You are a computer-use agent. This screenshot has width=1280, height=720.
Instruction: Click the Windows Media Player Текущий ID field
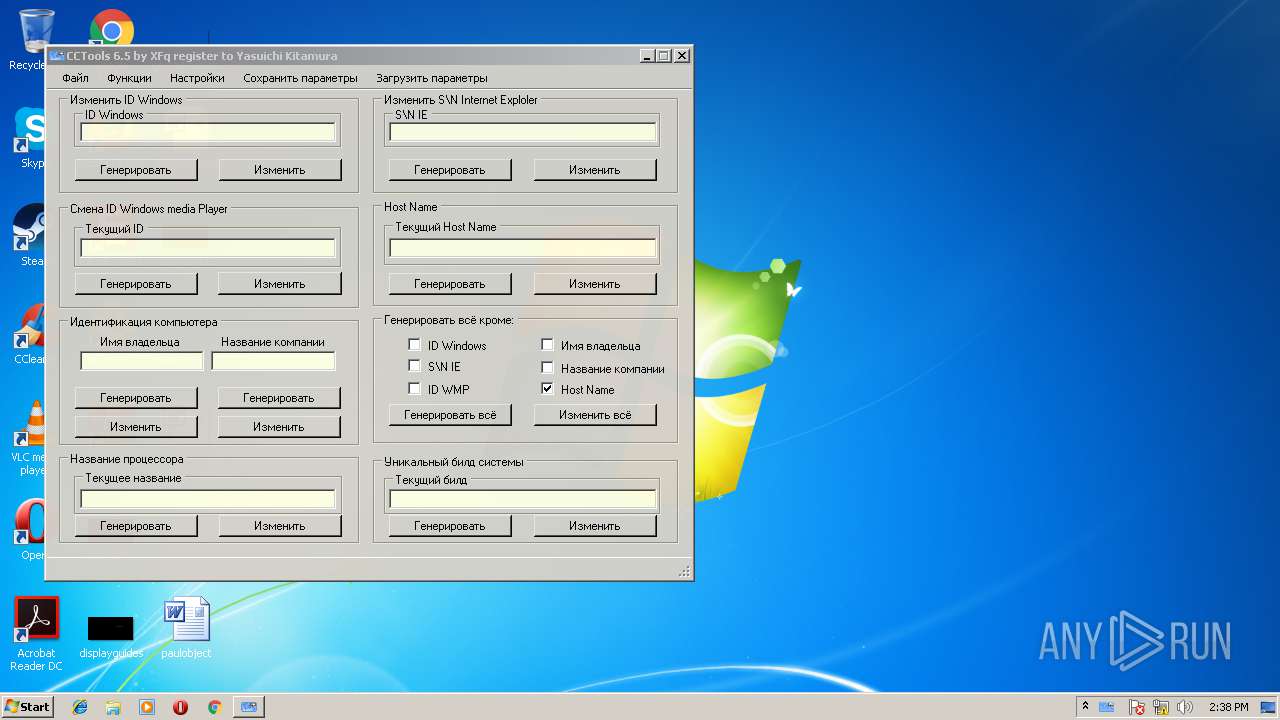click(x=208, y=248)
